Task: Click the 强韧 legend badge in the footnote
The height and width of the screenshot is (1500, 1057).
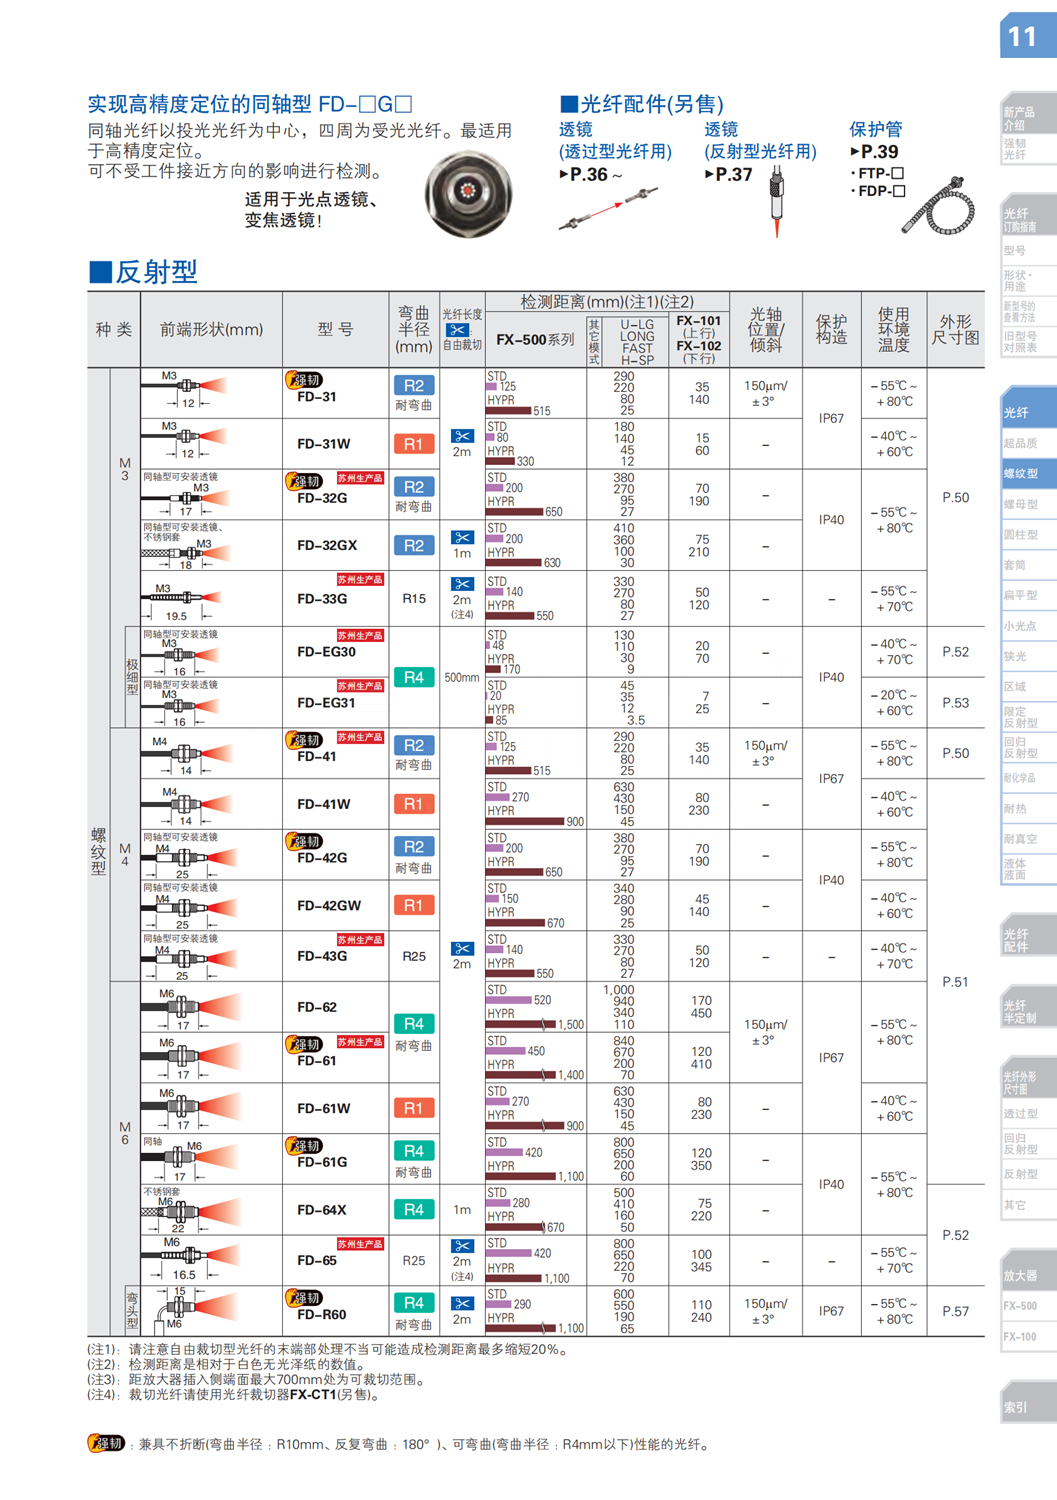Action: (107, 1443)
